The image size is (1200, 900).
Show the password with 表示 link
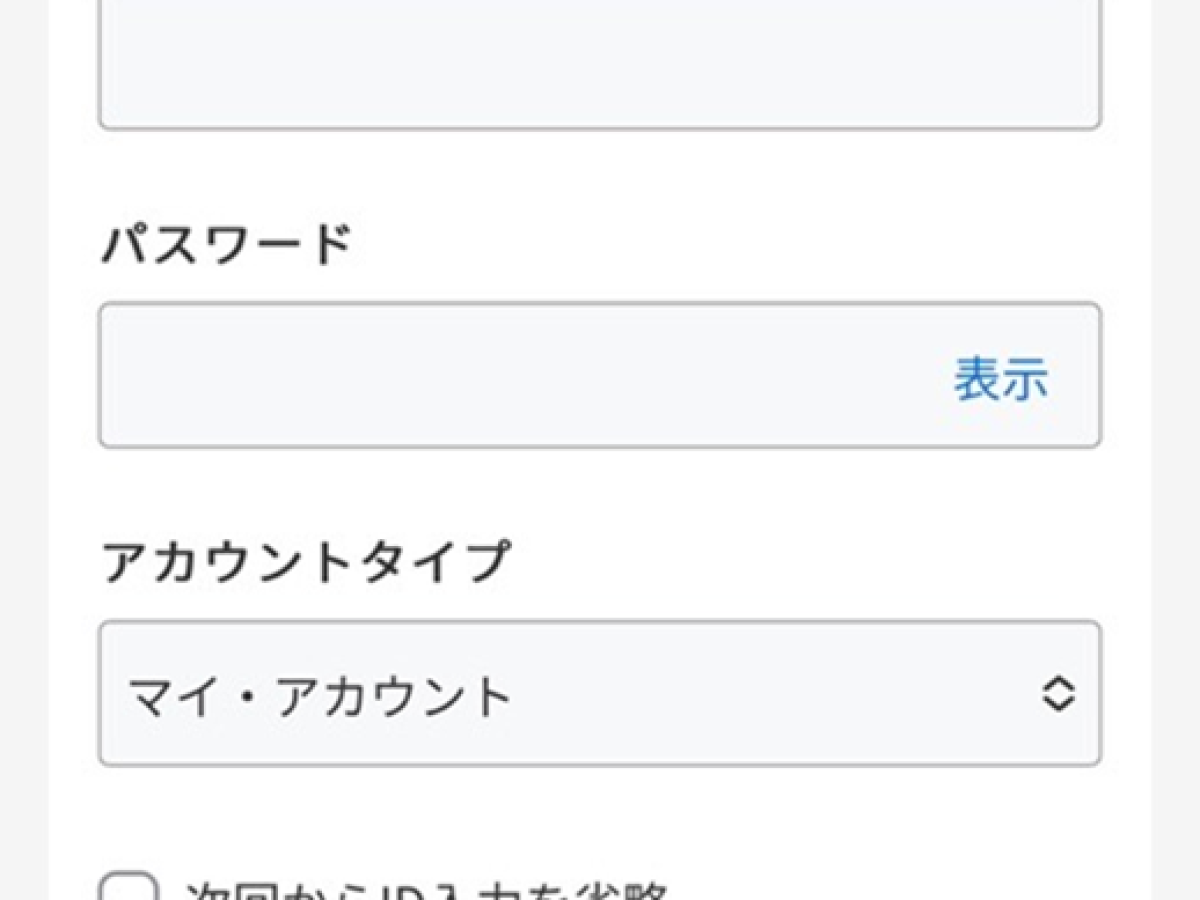tap(1000, 379)
